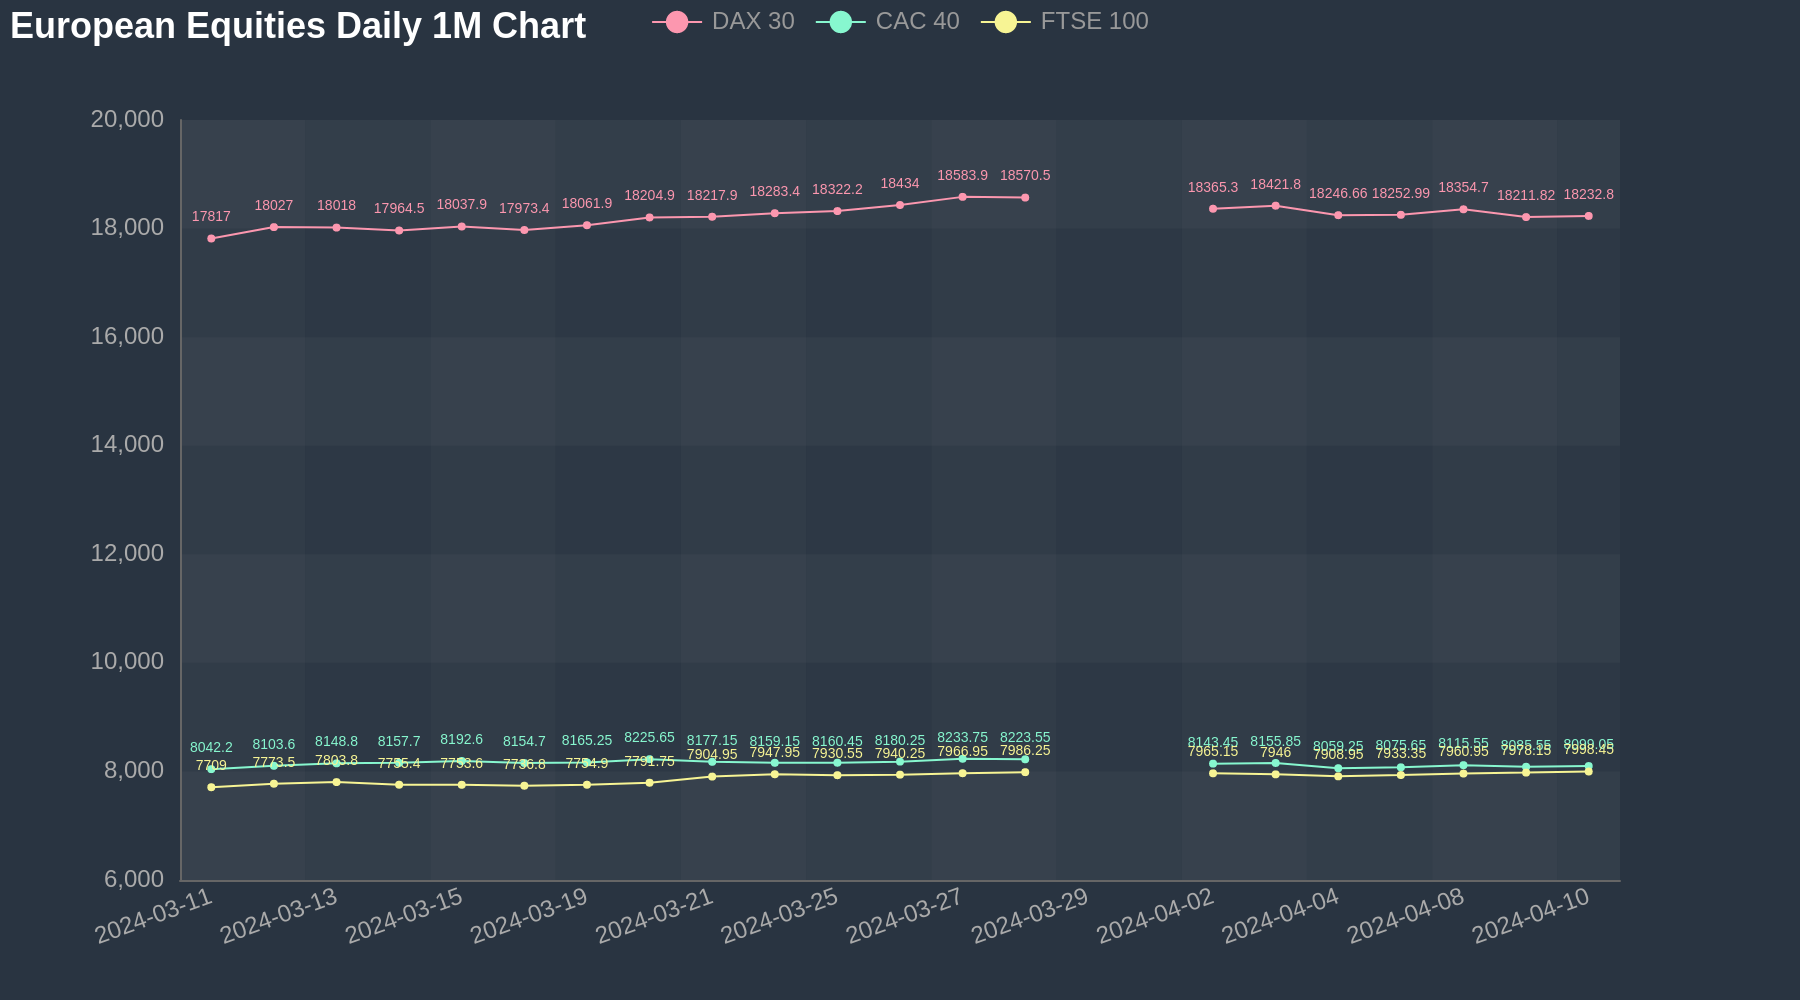Click the y-axis label 10,000
Screen dimensions: 1800x1000
click(127, 661)
